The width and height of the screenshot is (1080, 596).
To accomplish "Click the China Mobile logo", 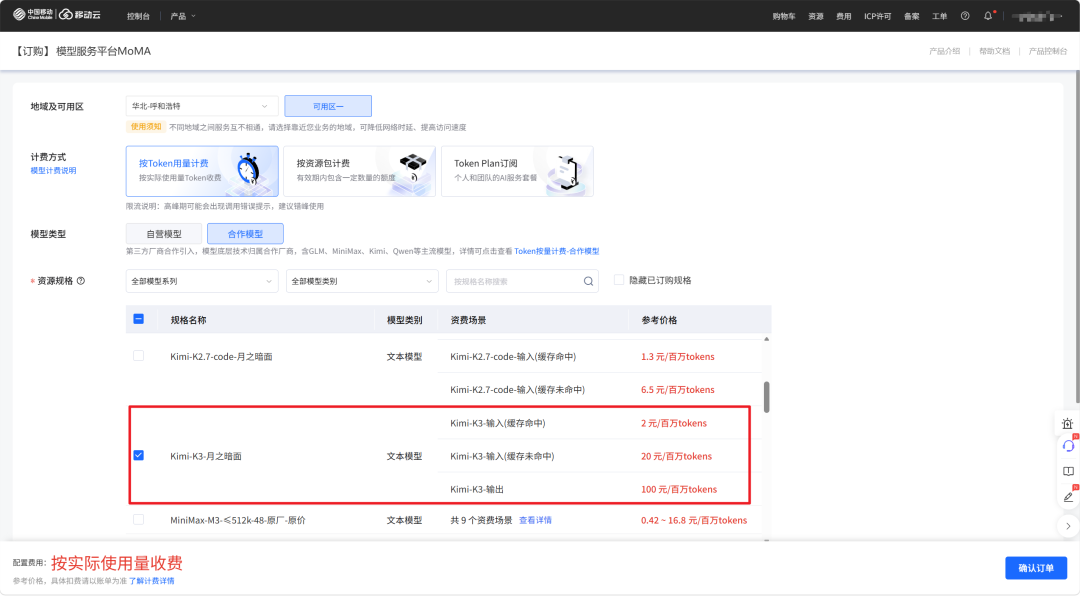I will [32, 14].
